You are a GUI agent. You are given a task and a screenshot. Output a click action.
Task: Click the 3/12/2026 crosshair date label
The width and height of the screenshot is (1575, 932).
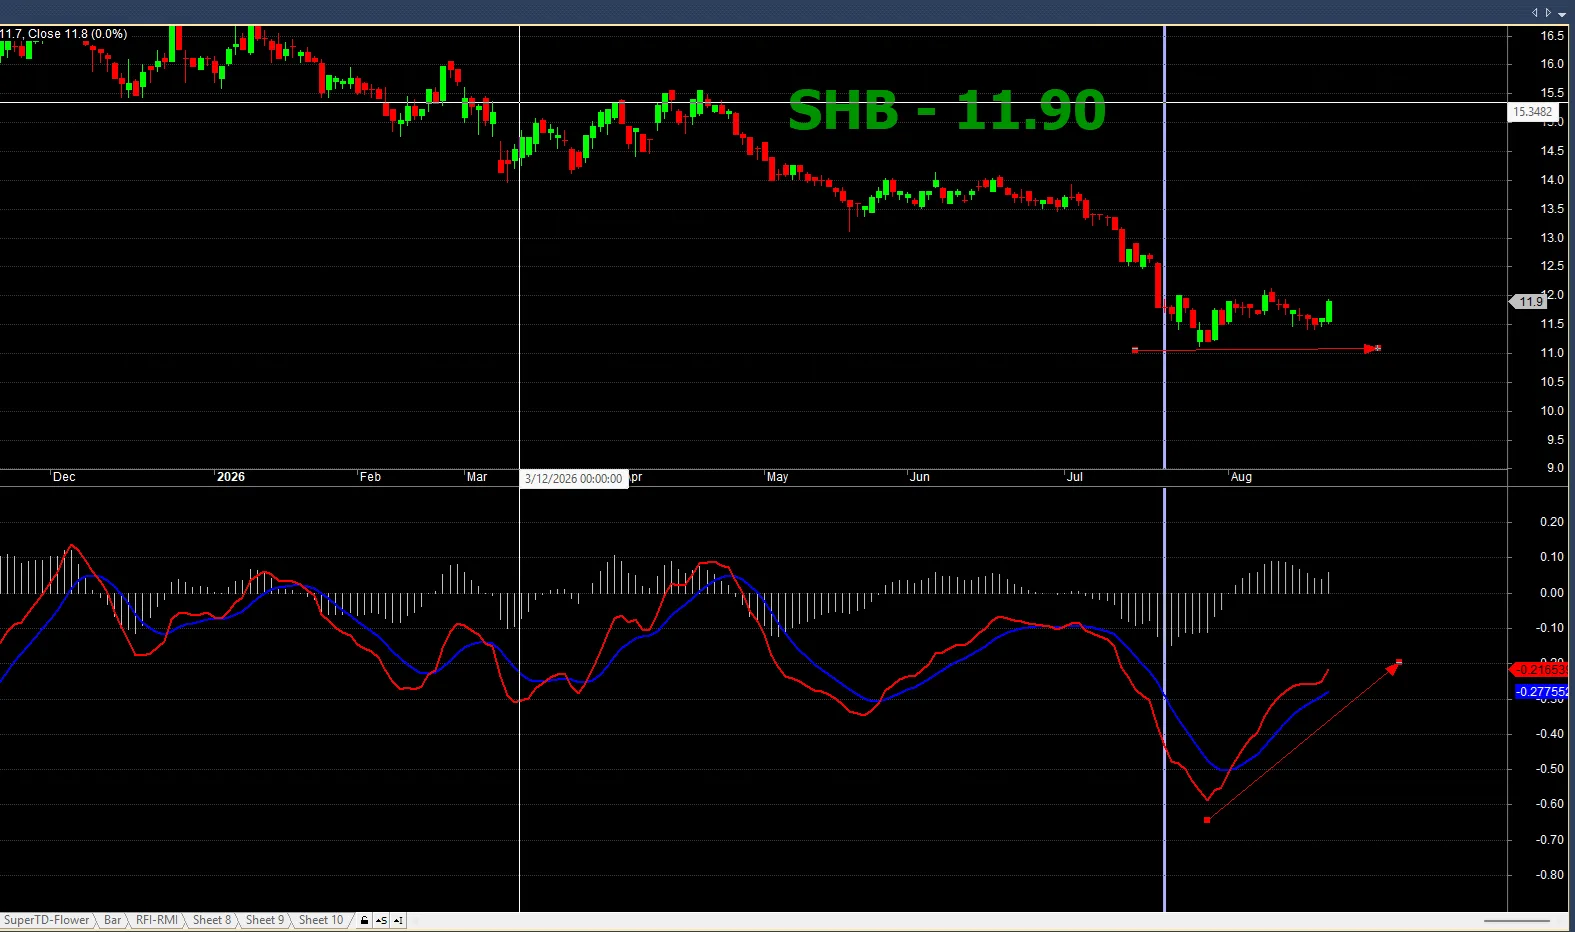click(x=573, y=479)
